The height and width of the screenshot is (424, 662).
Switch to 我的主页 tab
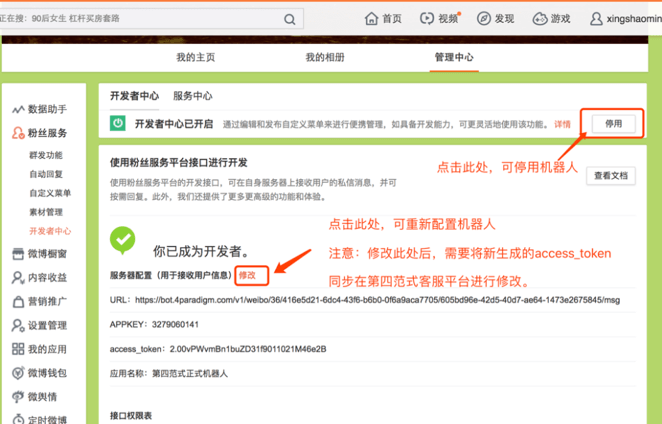195,57
